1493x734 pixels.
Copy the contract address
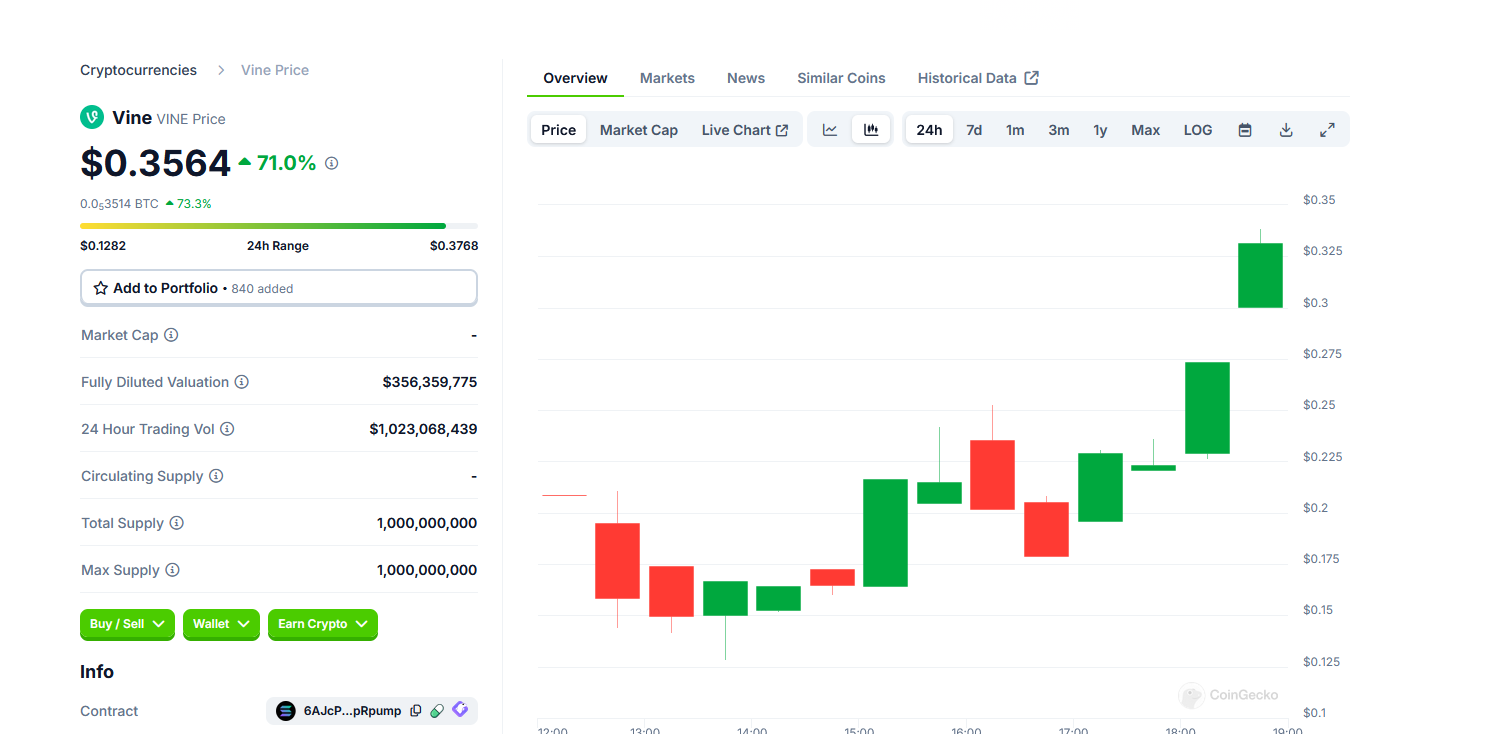click(416, 711)
